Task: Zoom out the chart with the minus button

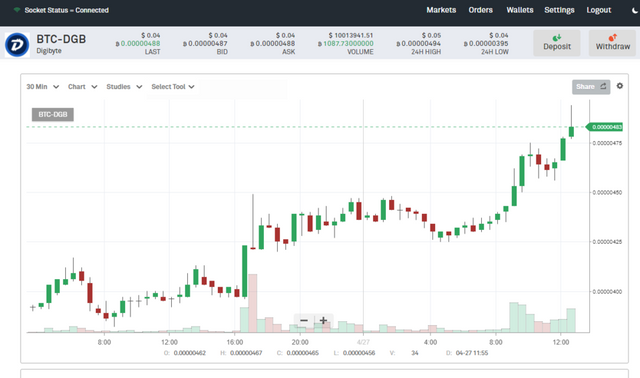Action: point(304,320)
